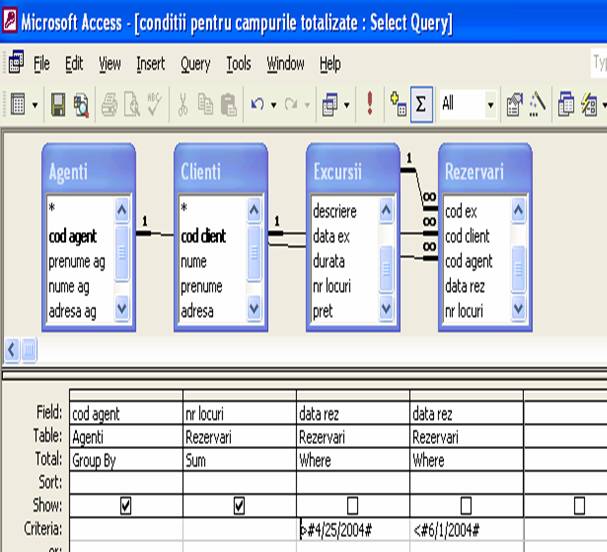
Task: Click the Cut scissors icon
Action: coord(183,103)
